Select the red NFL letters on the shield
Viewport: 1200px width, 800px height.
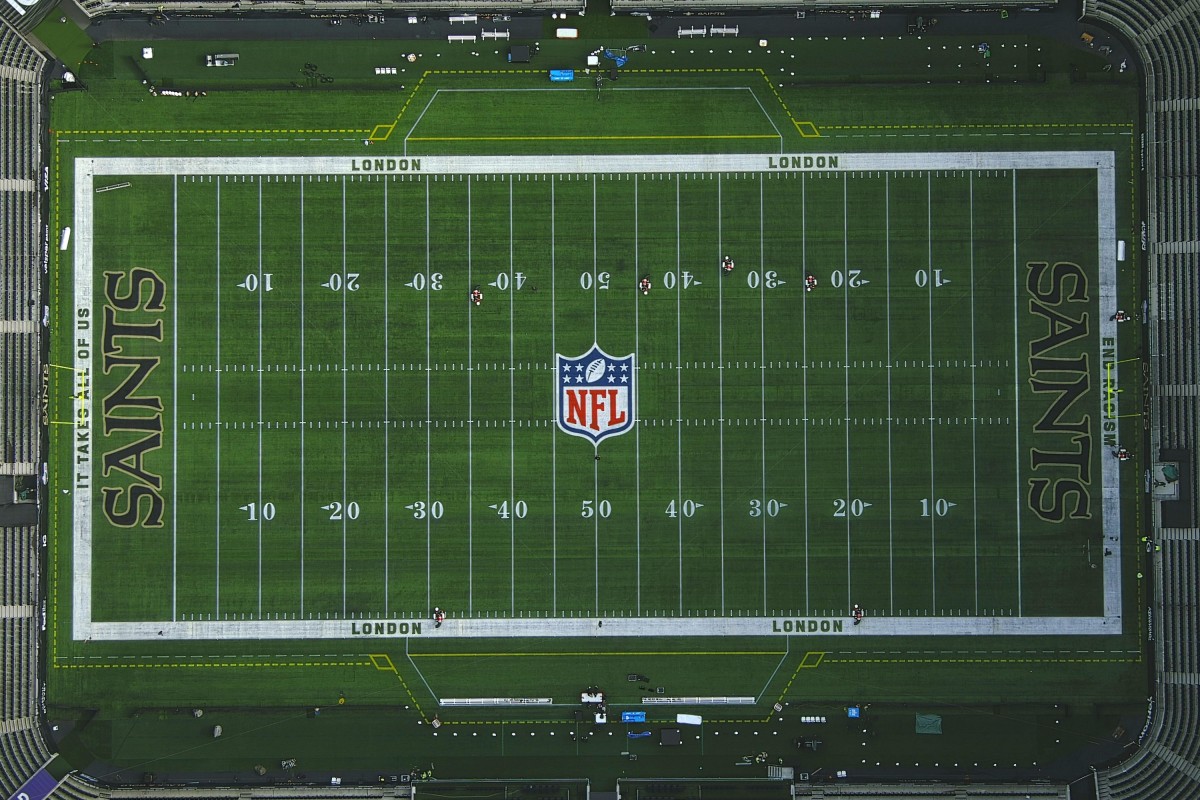(595, 406)
